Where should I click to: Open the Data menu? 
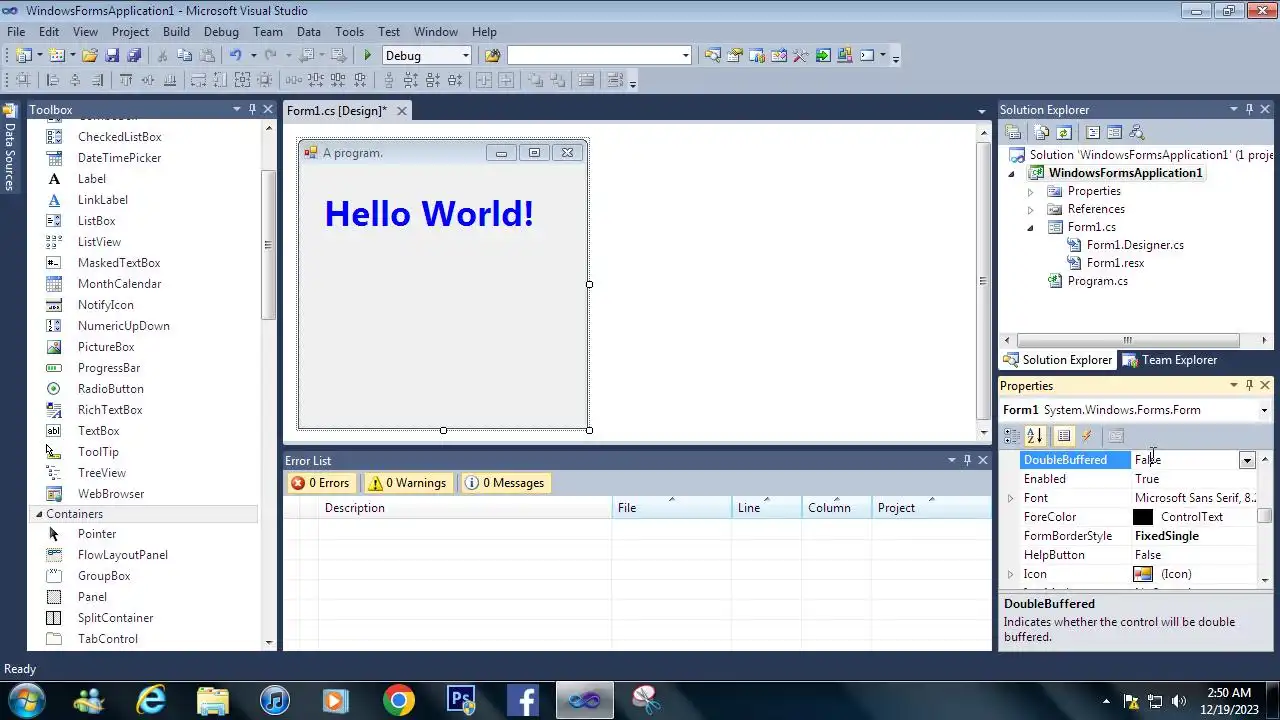coord(309,32)
